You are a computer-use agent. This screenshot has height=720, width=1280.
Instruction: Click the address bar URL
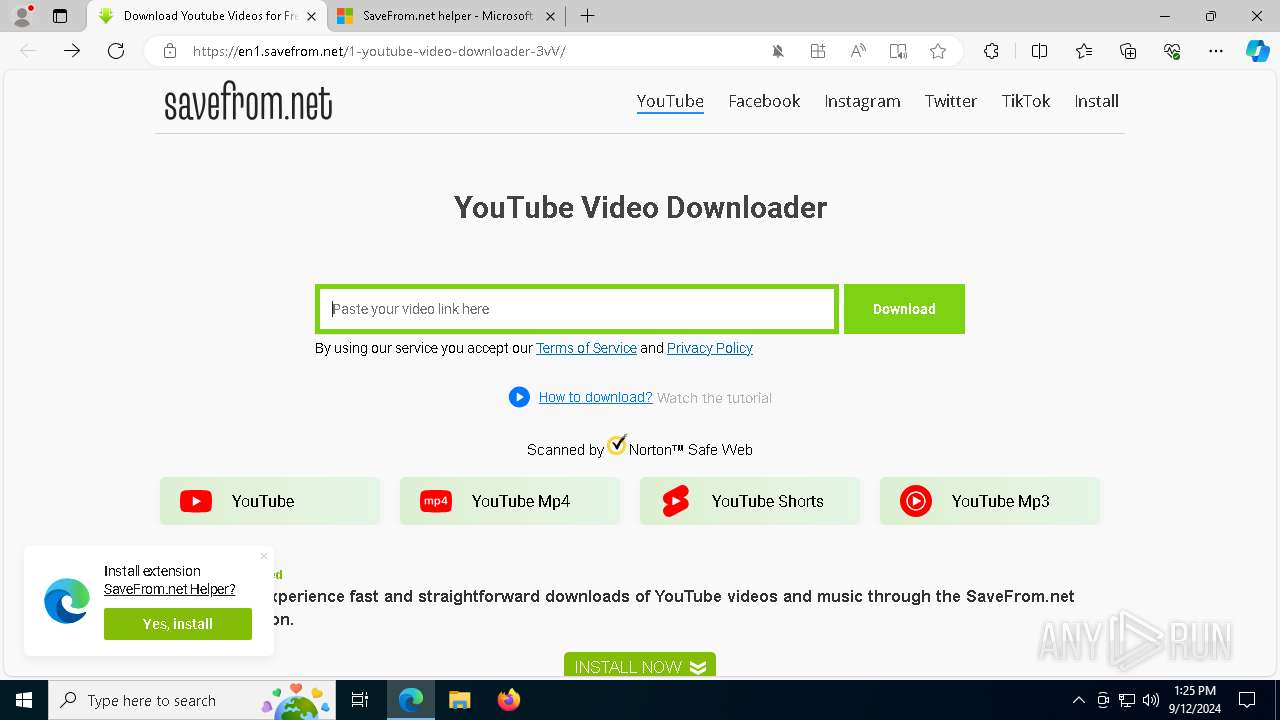379,51
